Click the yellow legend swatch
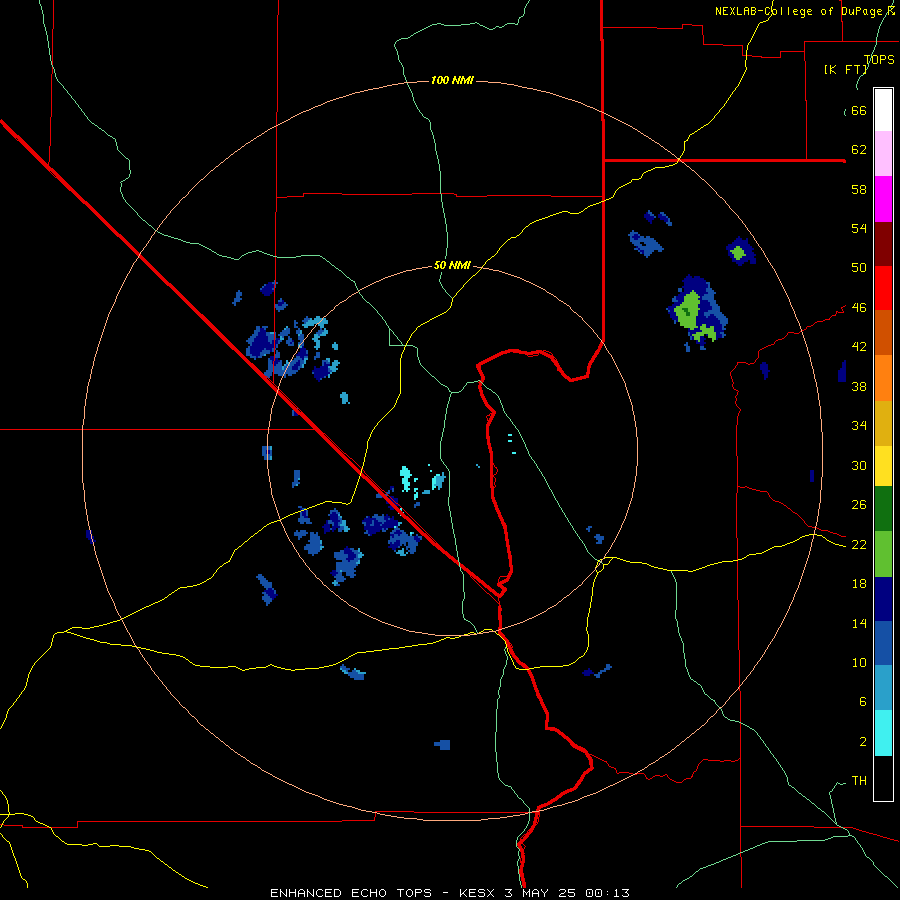The image size is (900, 900). tap(883, 465)
